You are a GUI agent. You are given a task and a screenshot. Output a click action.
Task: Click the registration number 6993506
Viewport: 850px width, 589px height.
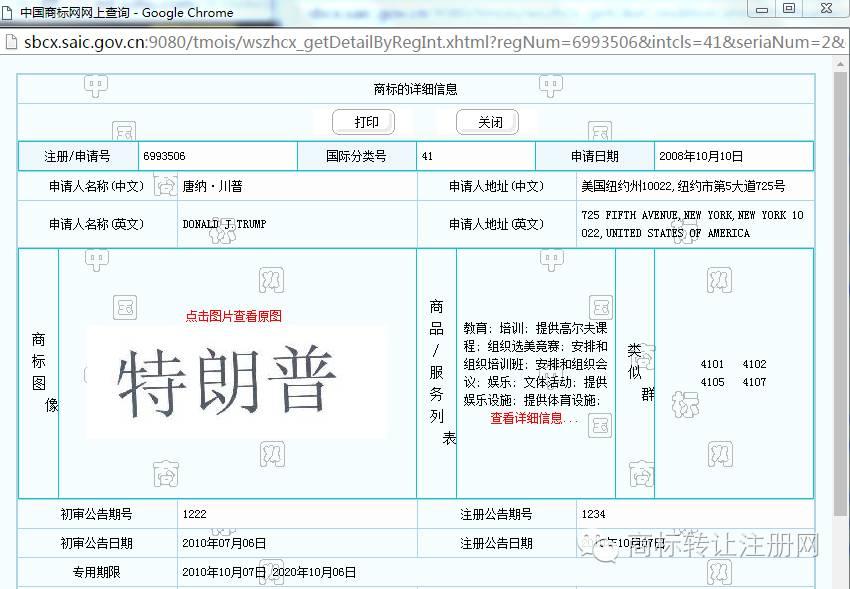click(x=164, y=156)
